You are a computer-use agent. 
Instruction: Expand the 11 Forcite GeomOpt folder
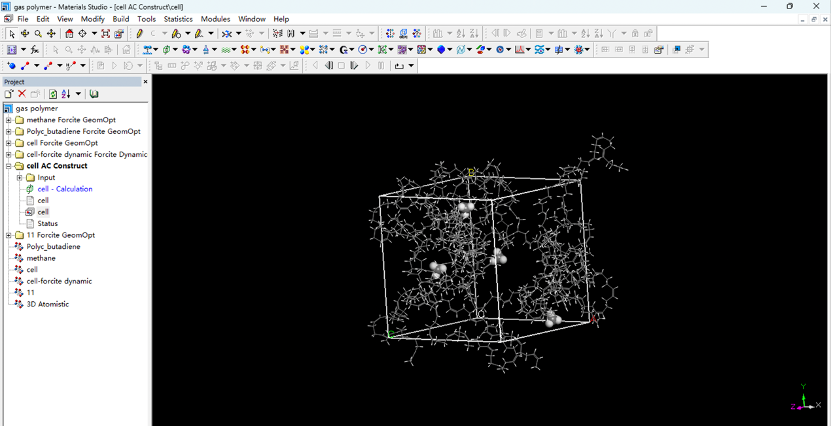(x=8, y=235)
